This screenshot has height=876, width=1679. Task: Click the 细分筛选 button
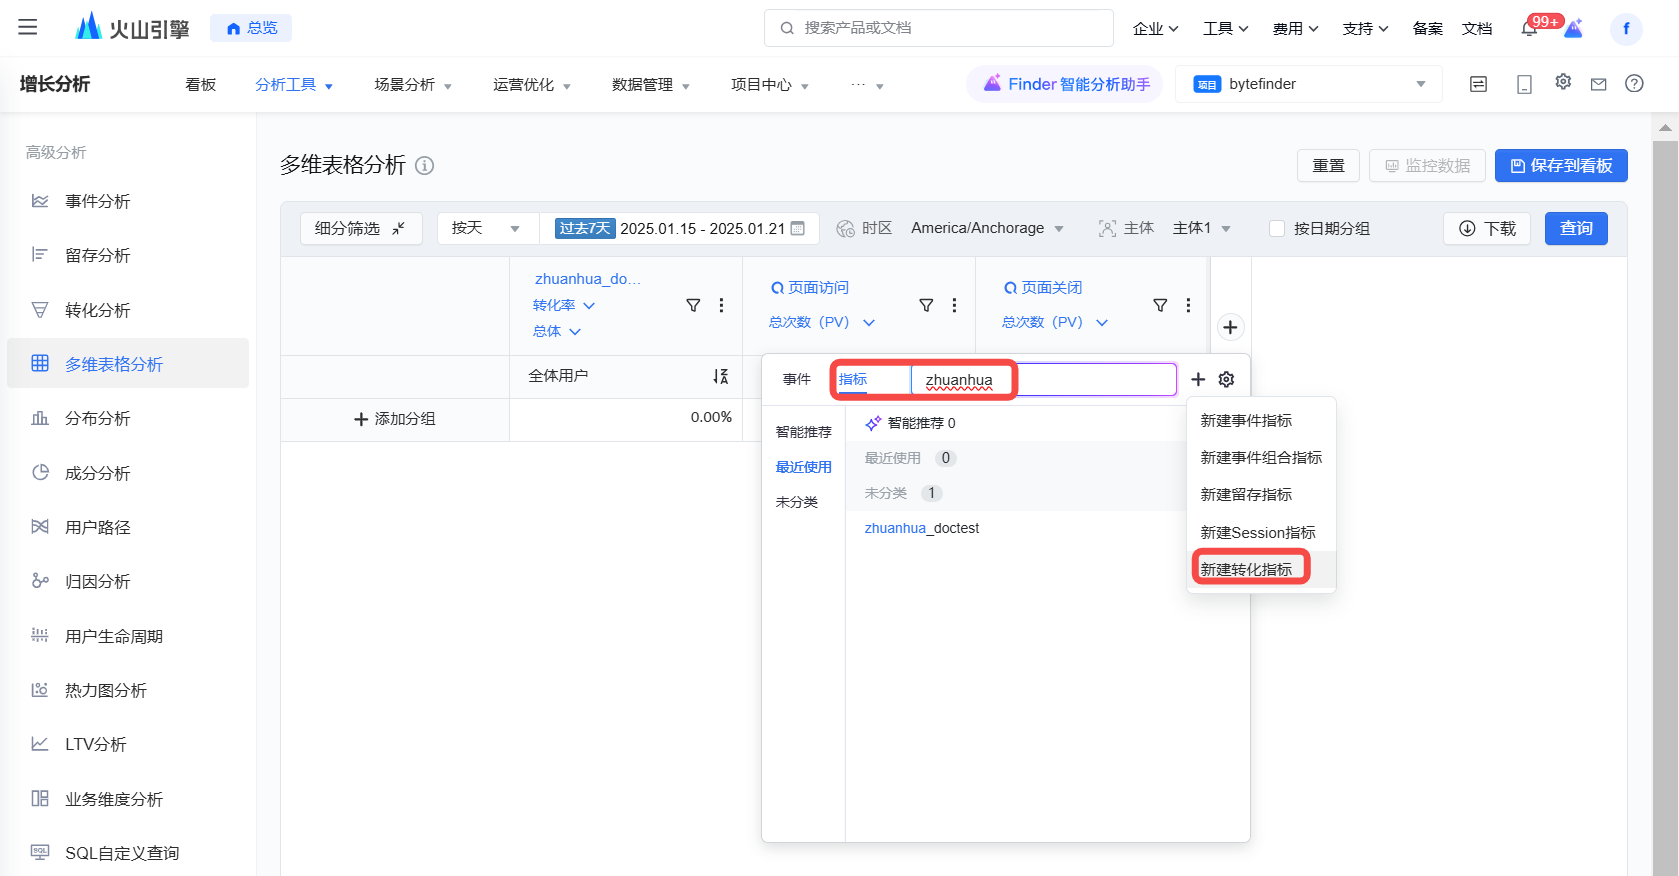(361, 228)
